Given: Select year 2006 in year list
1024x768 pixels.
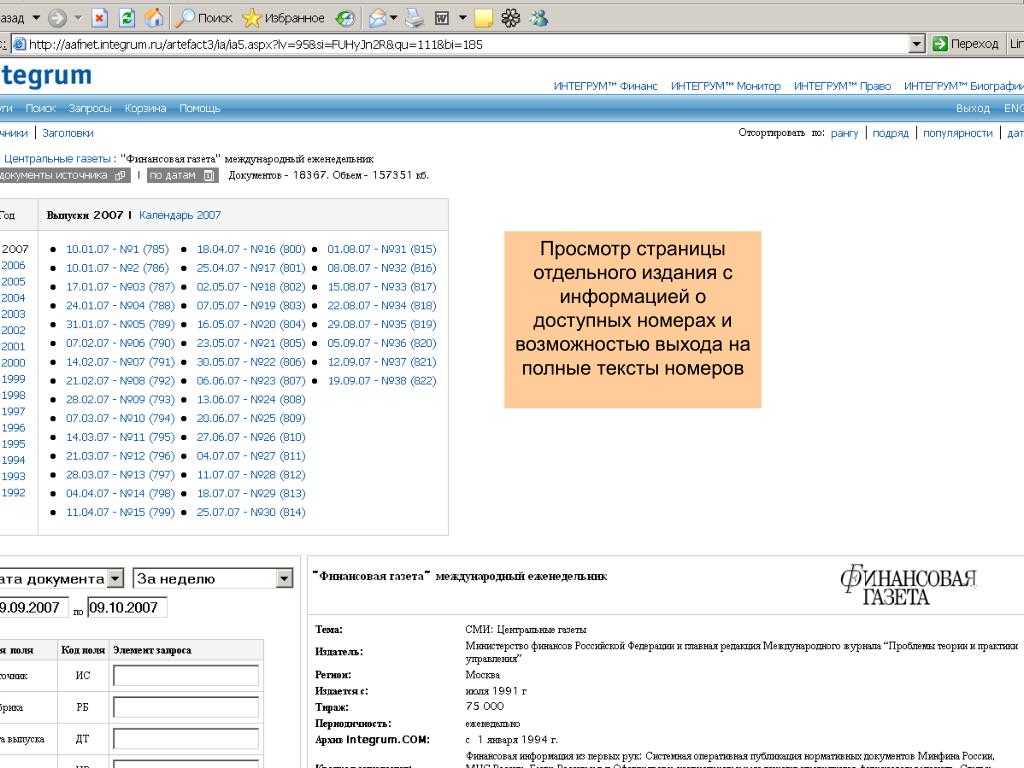Looking at the screenshot, I should pyautogui.click(x=13, y=265).
